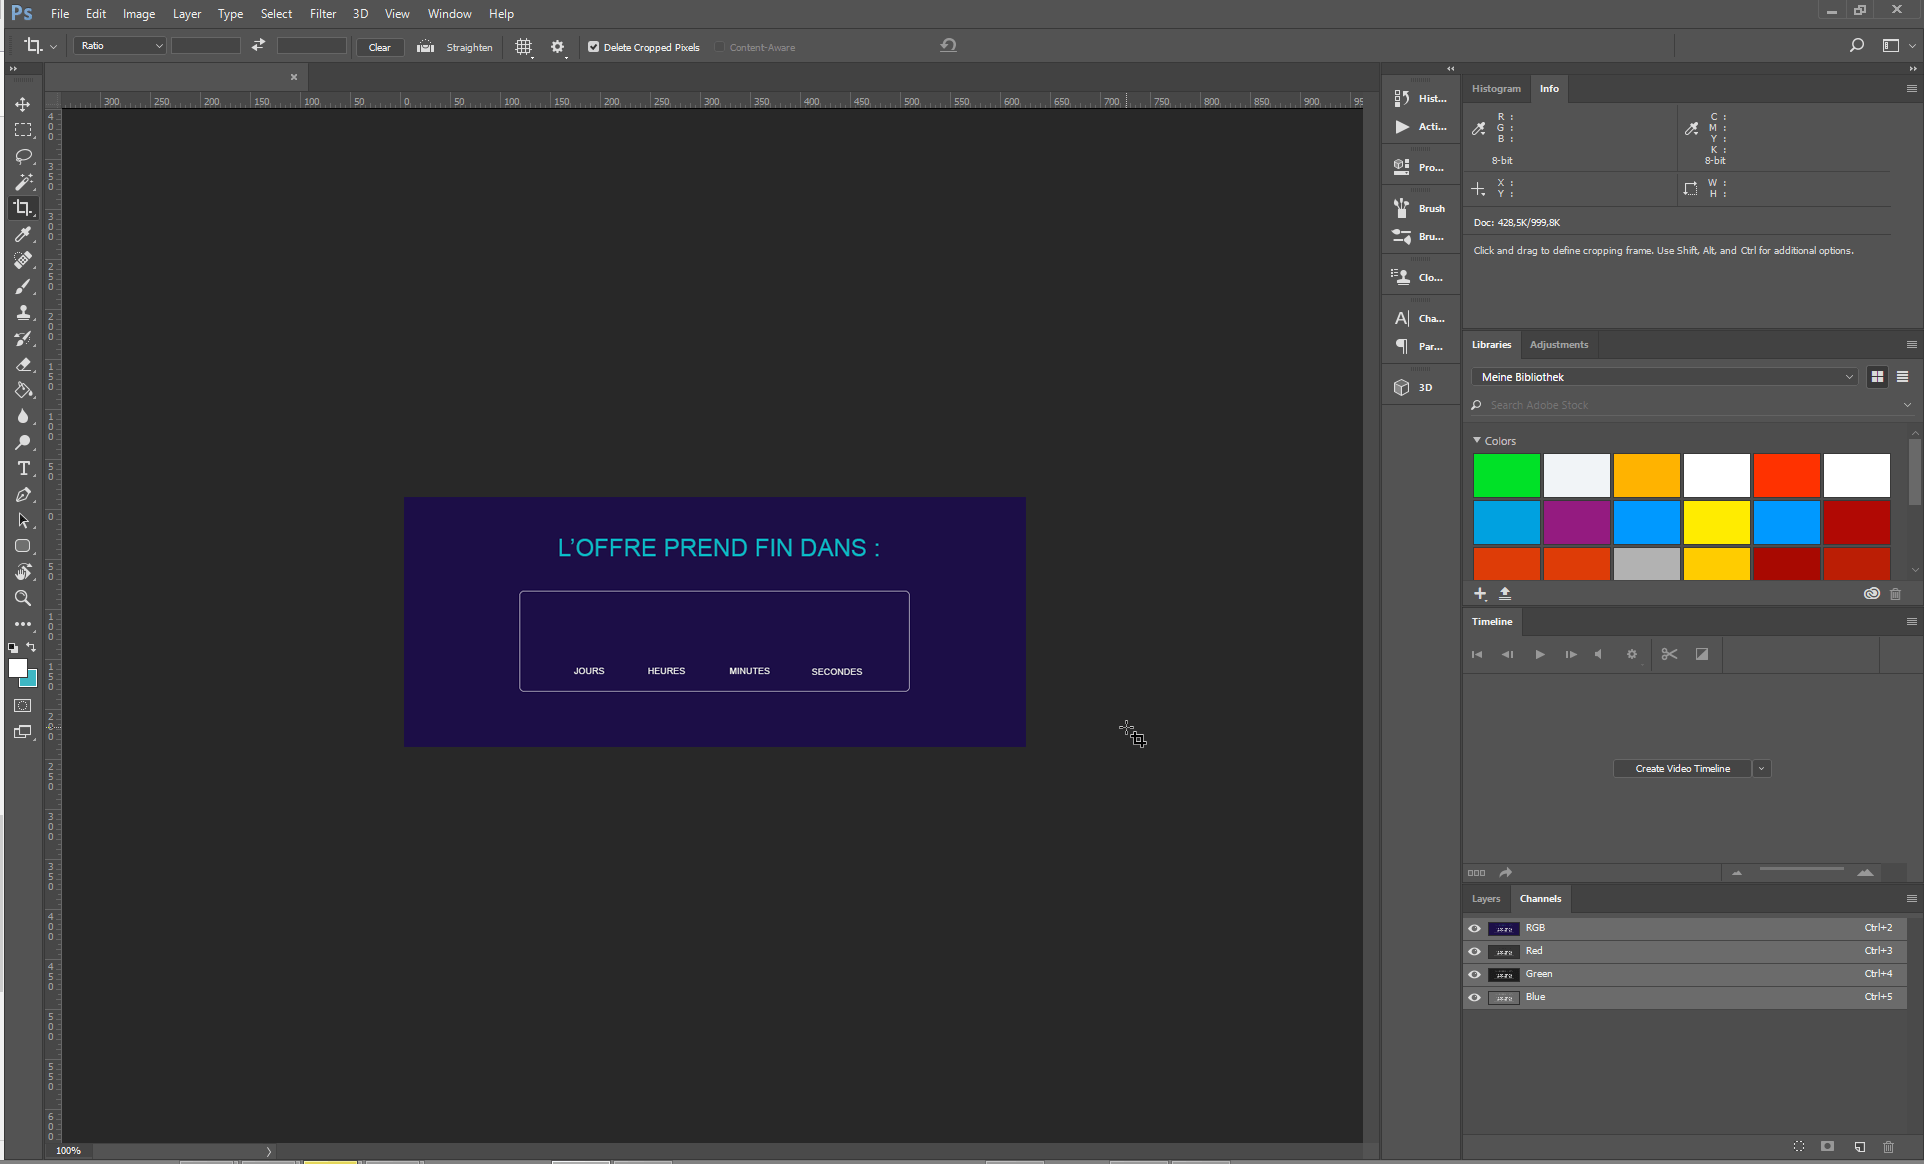Select the Eyedropper tool
This screenshot has width=1924, height=1164.
[x=23, y=234]
